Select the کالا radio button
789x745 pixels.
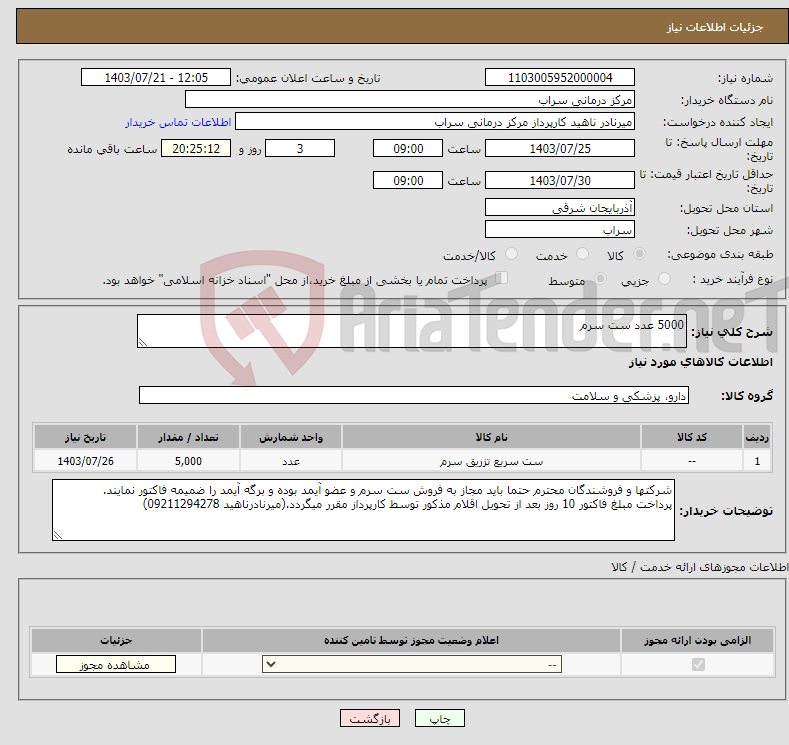coord(639,254)
